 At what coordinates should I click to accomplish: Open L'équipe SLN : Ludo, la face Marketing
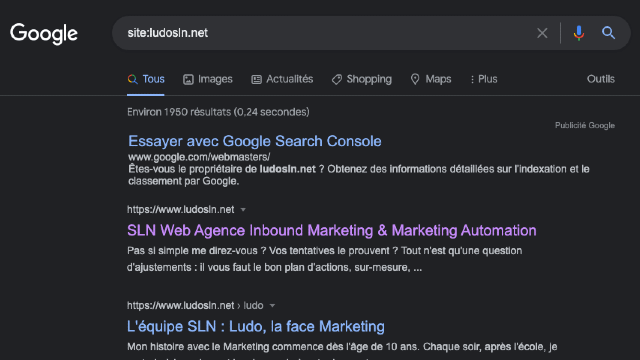256,327
